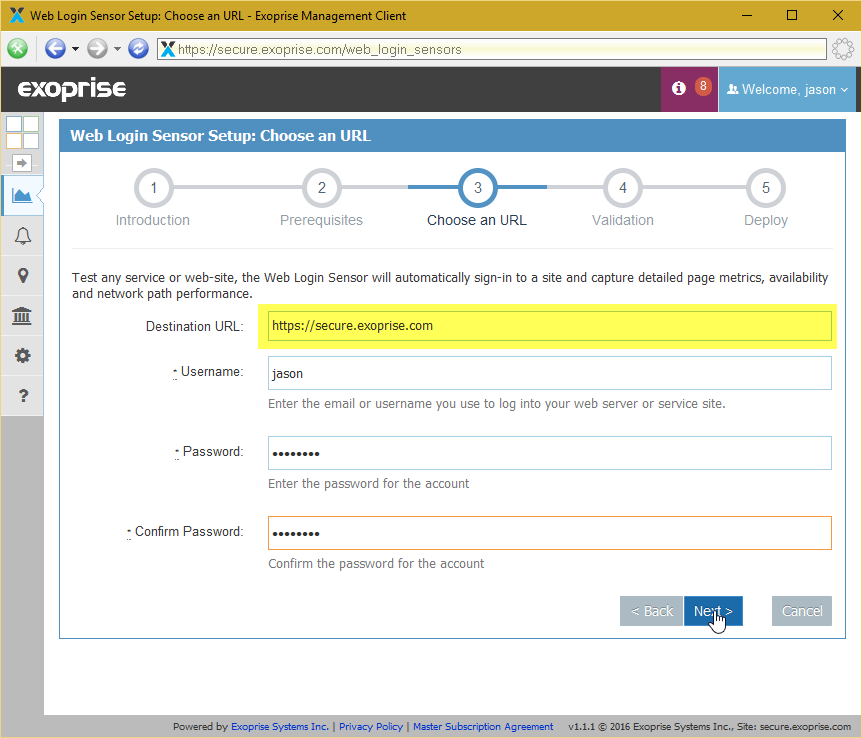
Task: Go to step 2 Prerequisites
Action: tap(322, 188)
